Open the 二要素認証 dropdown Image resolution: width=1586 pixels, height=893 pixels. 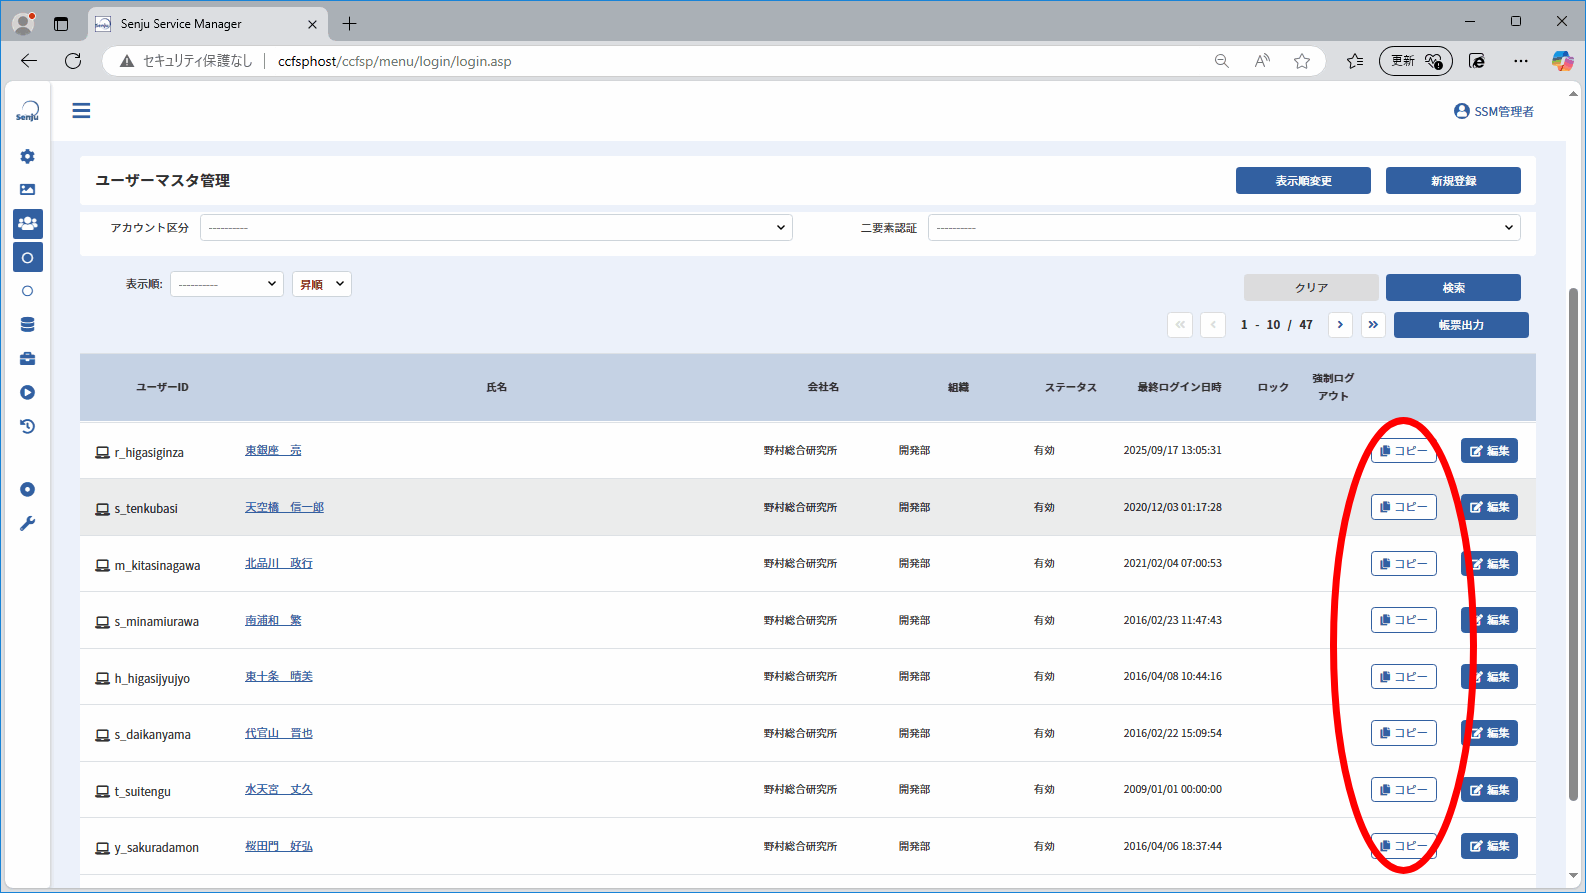[x=1224, y=228]
